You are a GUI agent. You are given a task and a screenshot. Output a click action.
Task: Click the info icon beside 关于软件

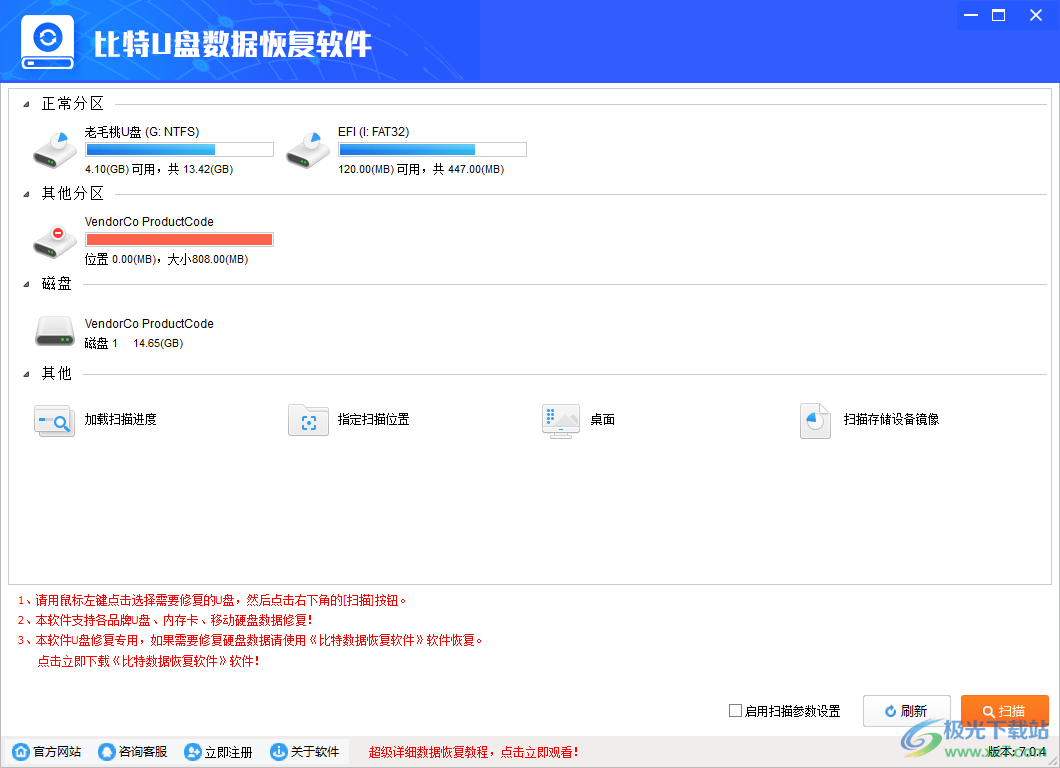(x=279, y=752)
